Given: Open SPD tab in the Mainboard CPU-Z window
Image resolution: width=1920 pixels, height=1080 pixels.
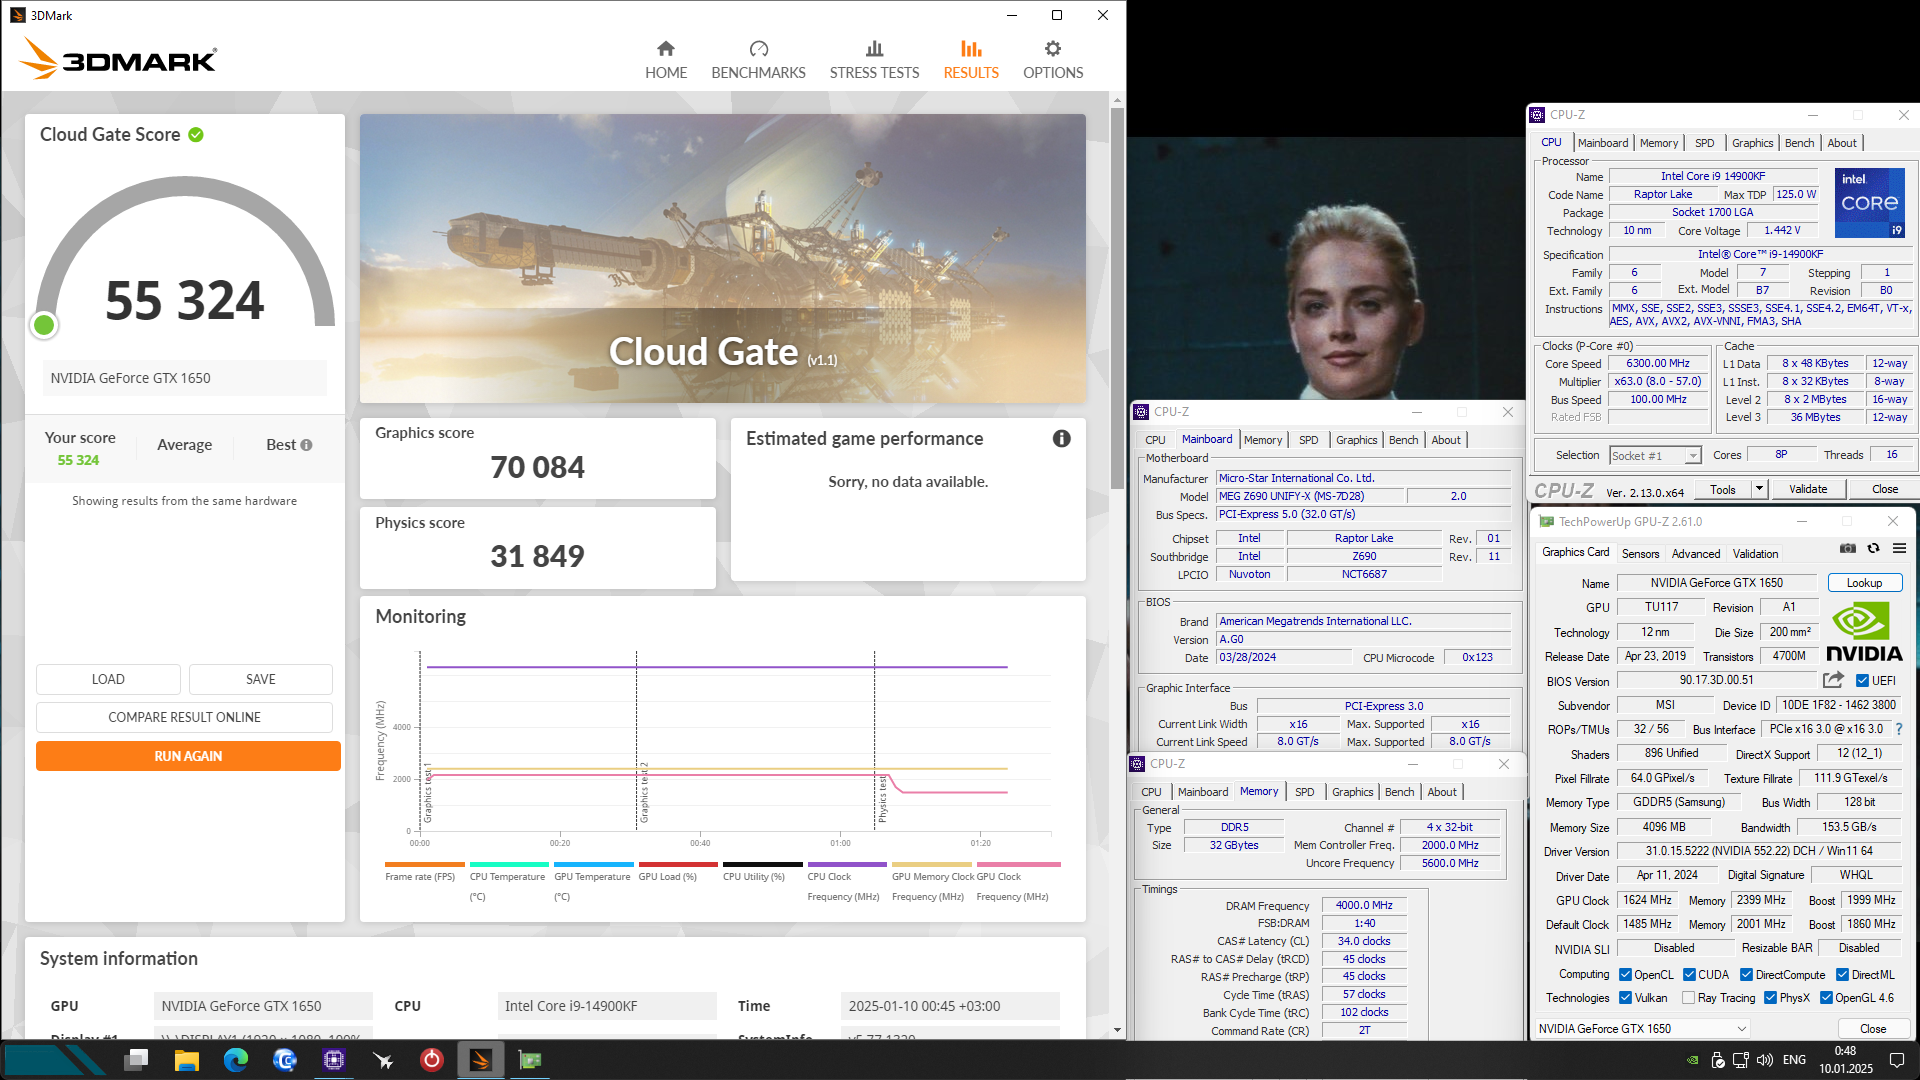Looking at the screenshot, I should pos(1308,440).
